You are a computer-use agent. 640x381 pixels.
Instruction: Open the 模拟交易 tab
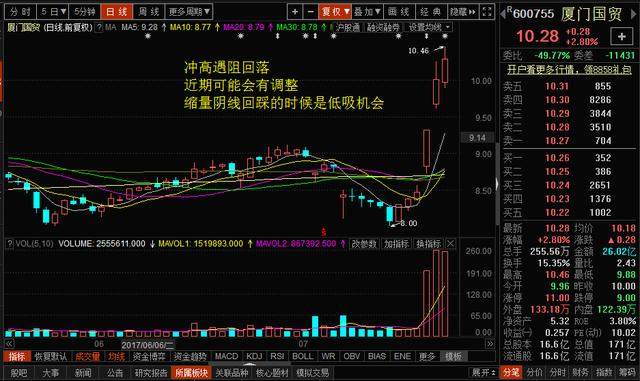pos(313,373)
